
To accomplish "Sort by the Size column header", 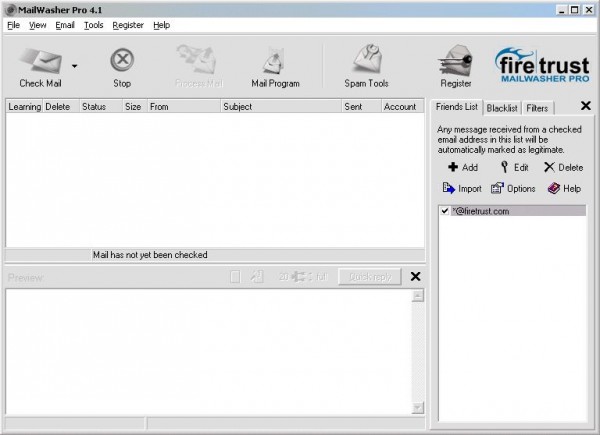I will [135, 107].
